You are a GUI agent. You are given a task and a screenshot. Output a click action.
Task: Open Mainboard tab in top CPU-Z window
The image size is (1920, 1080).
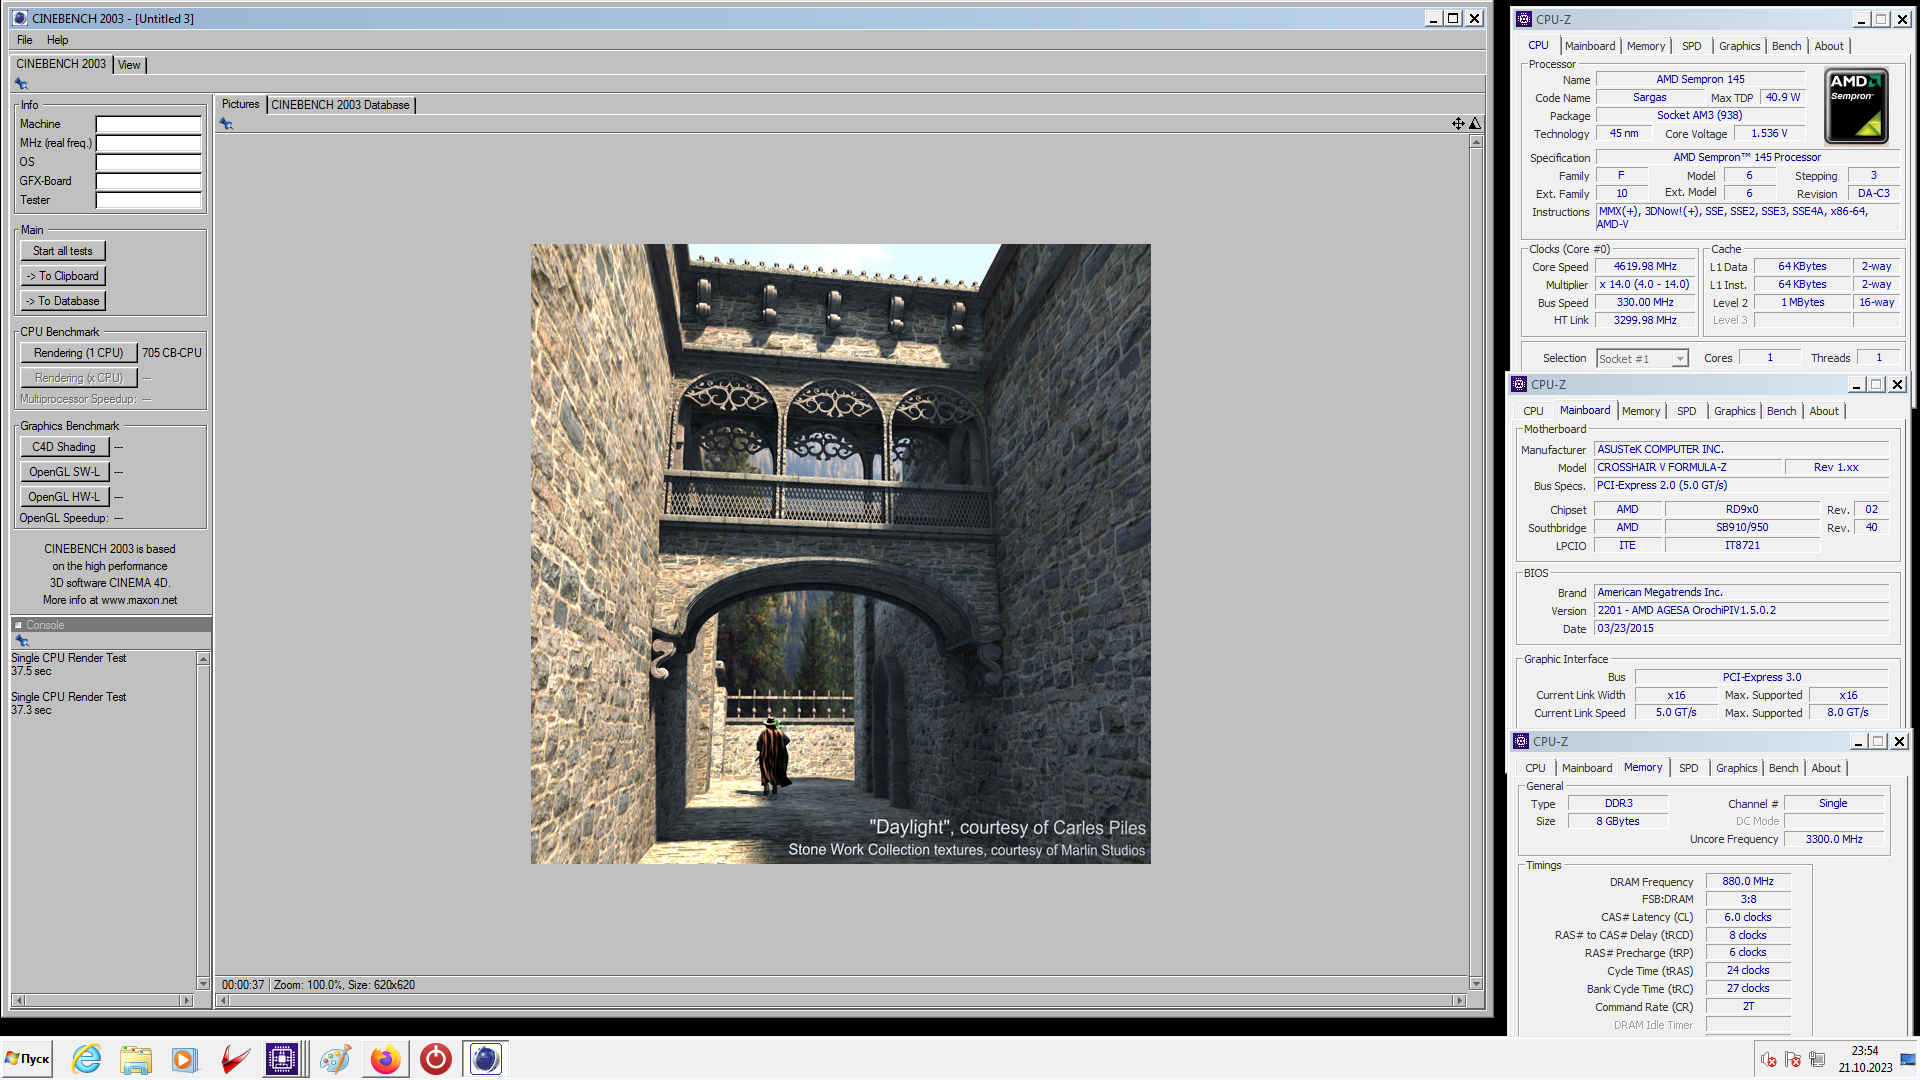(1590, 46)
